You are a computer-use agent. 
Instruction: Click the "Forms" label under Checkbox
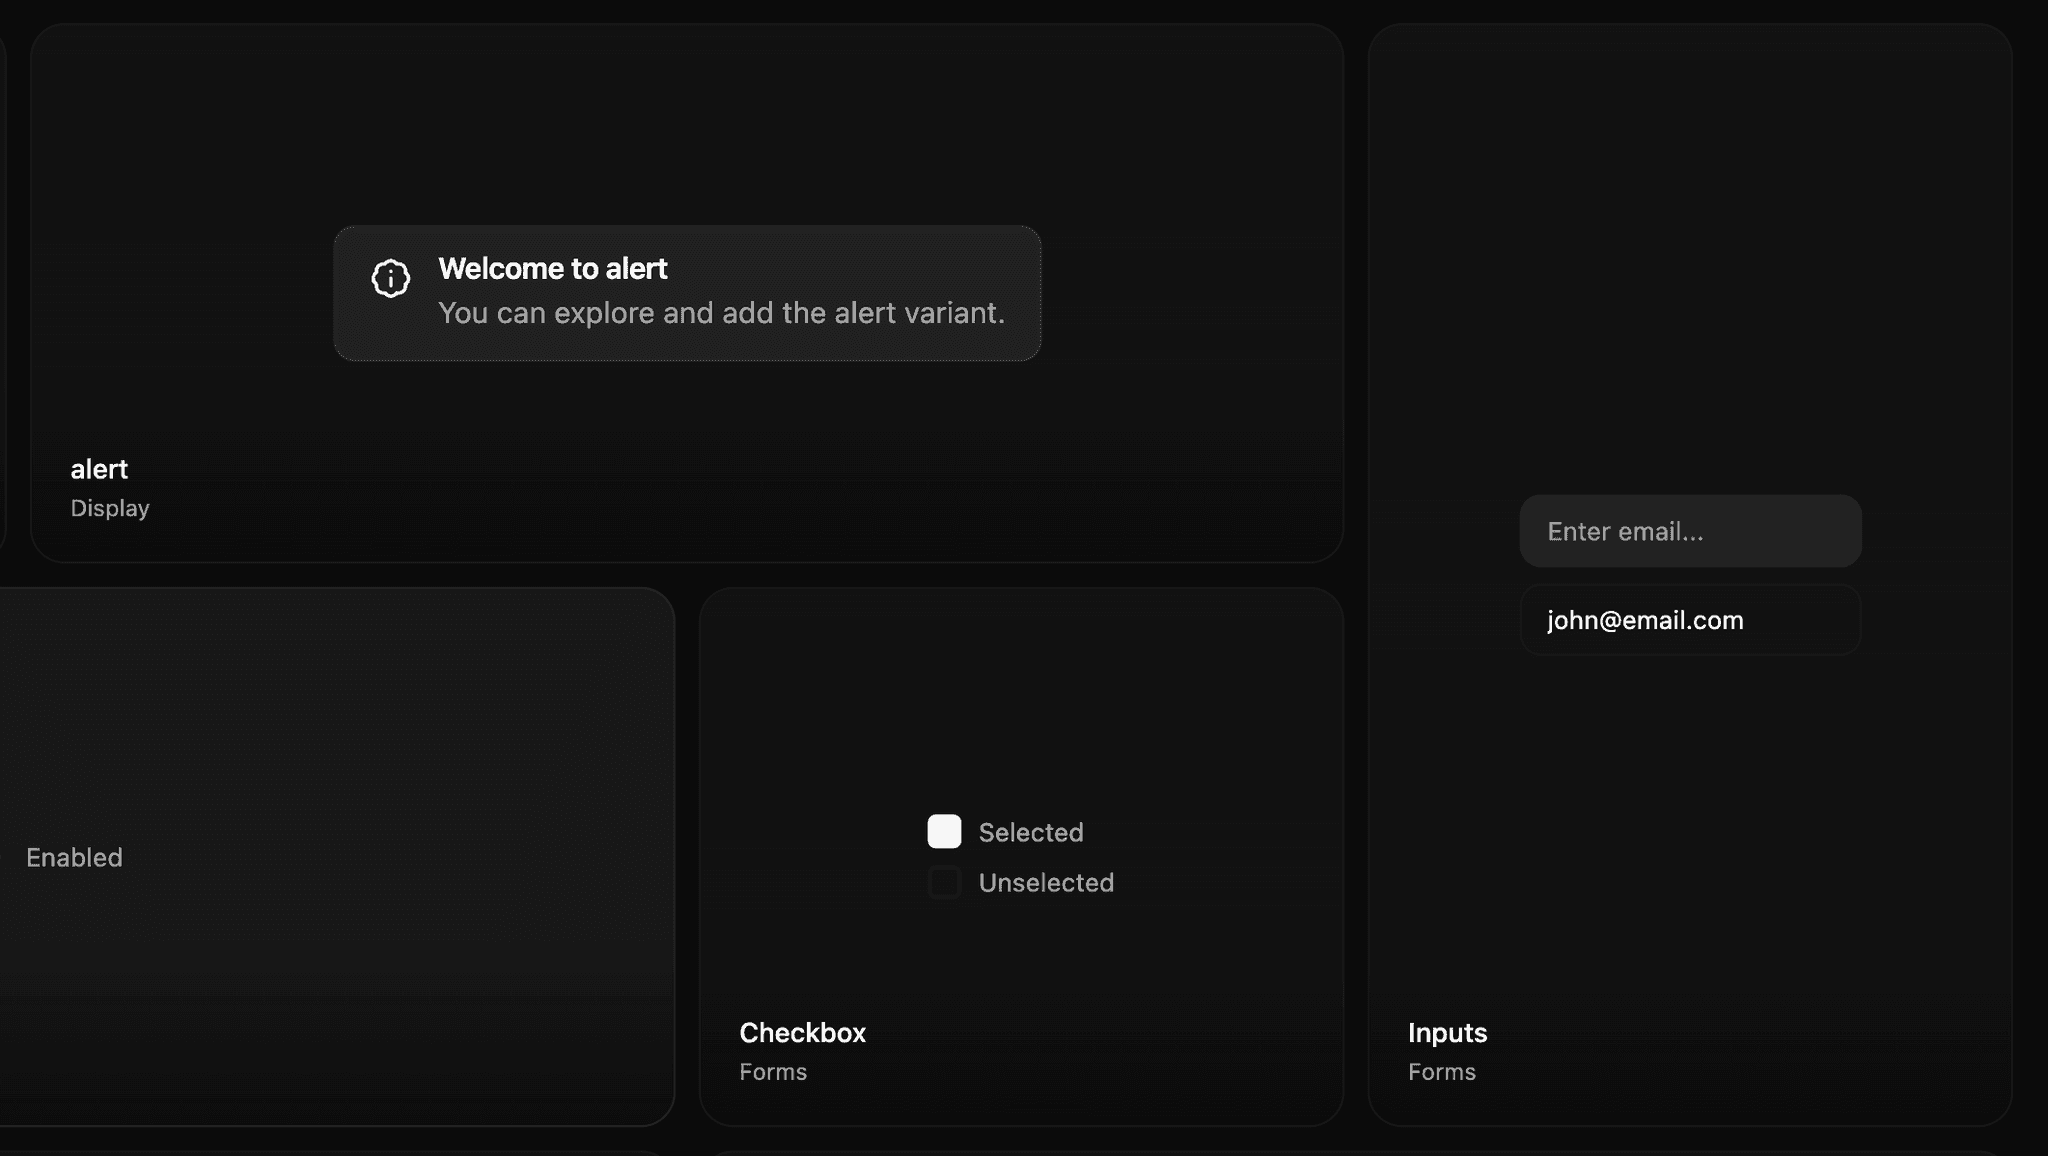[772, 1071]
